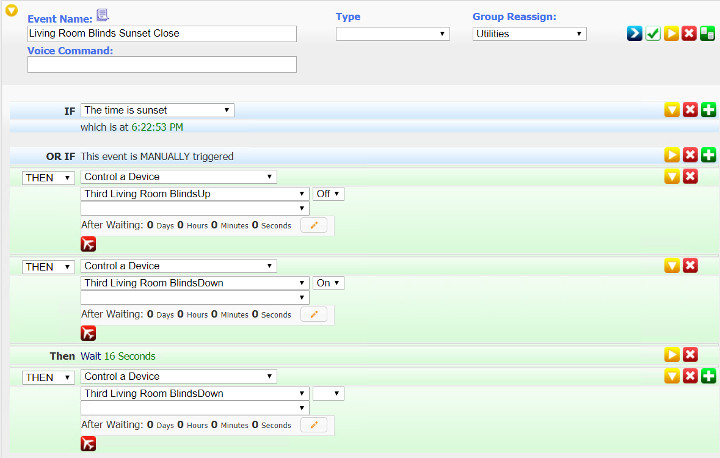Change the Off value dropdown for BlindsUp
The image size is (720, 458).
click(x=328, y=194)
